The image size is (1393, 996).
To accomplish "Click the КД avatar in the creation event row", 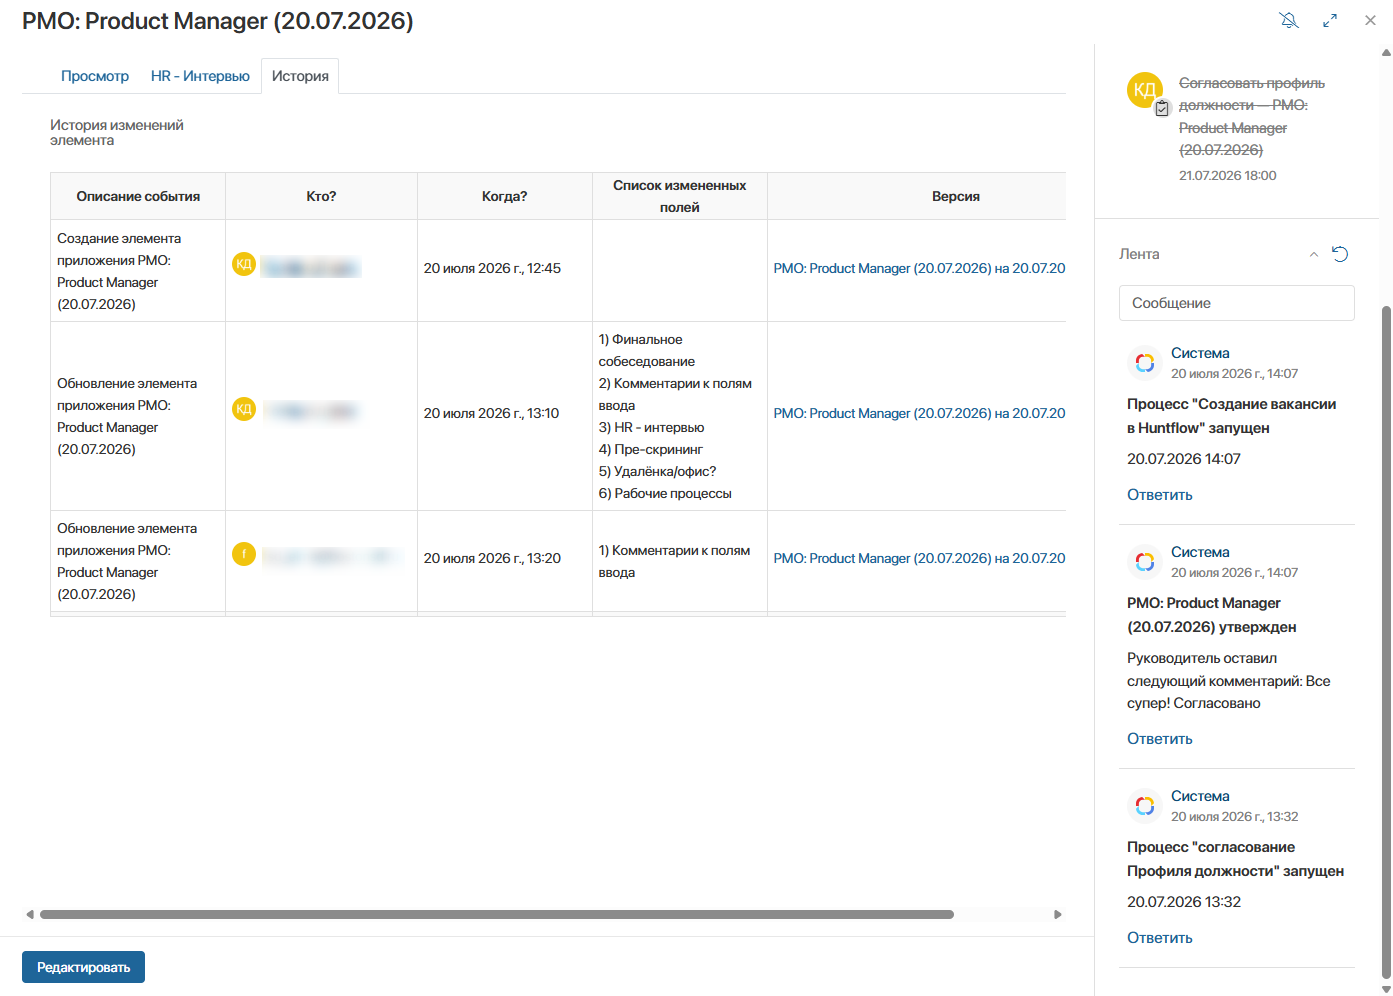I will pos(244,264).
